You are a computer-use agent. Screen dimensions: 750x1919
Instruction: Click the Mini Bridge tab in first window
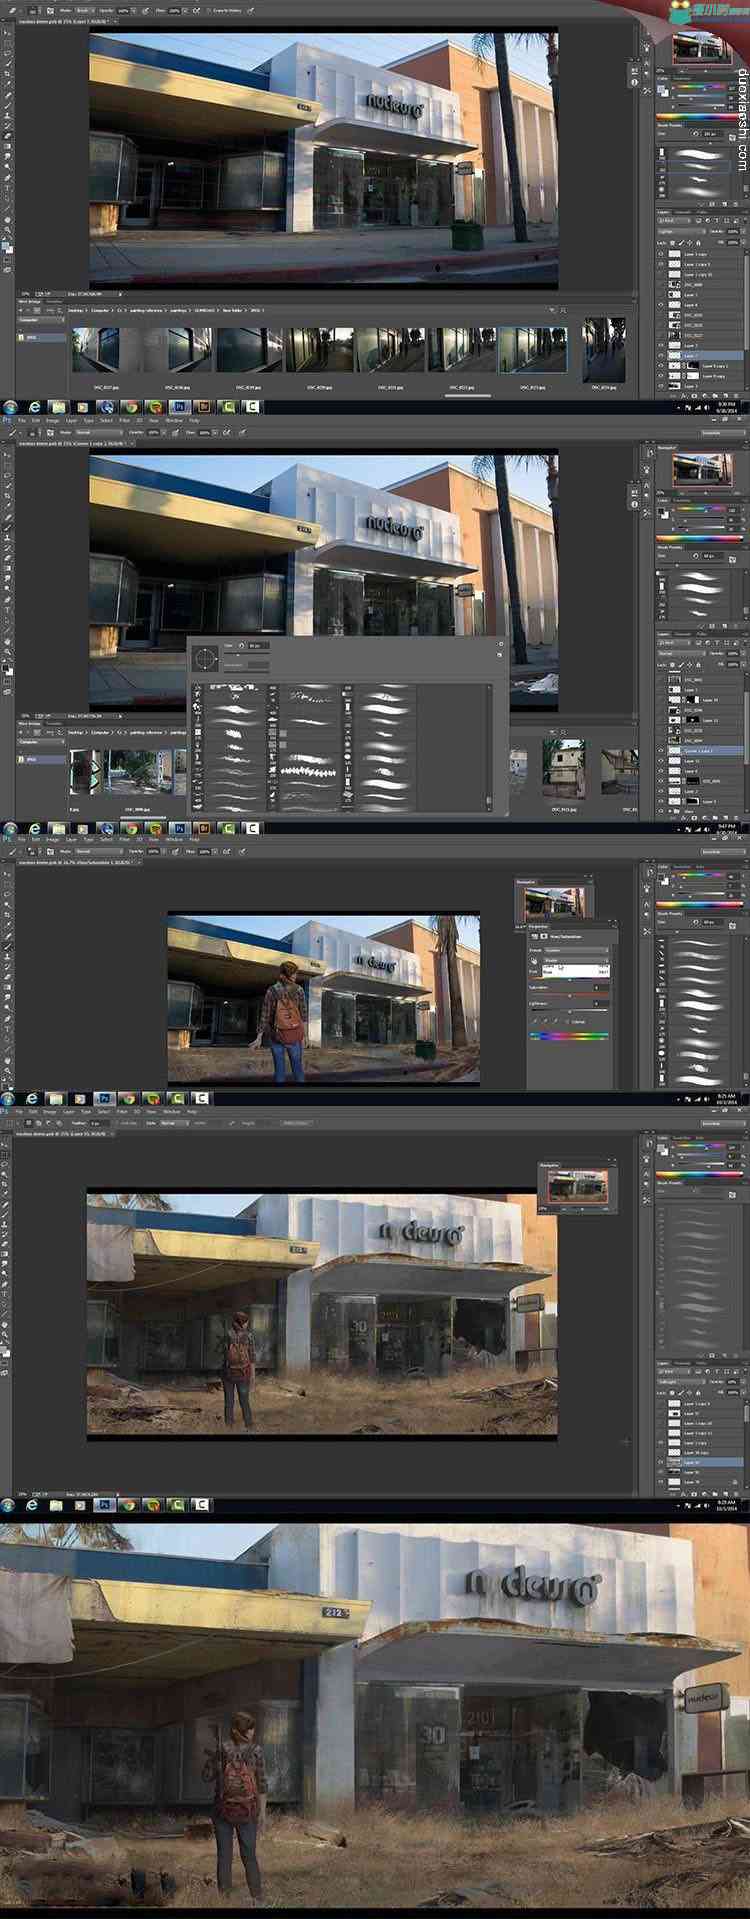[27, 300]
